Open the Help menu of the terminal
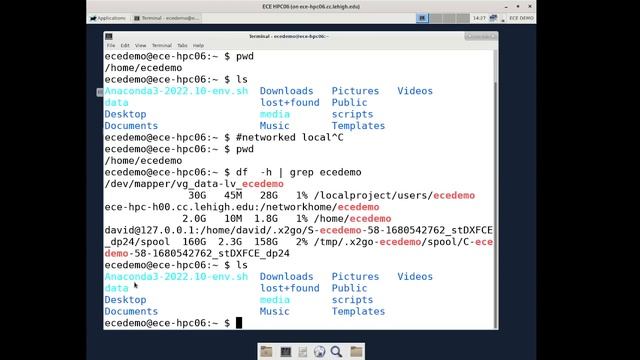The image size is (640, 360). point(198,45)
